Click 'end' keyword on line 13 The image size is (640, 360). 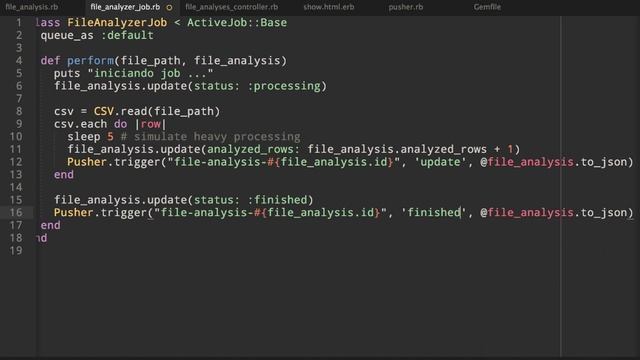click(x=64, y=174)
